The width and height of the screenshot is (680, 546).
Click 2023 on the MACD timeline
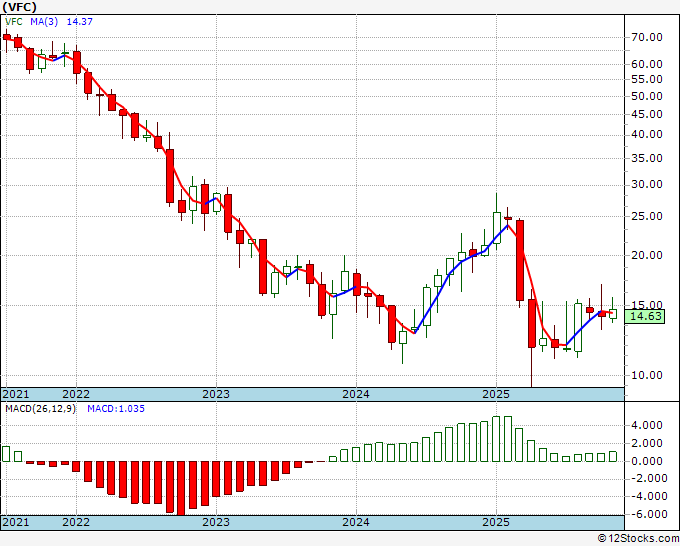[216, 522]
